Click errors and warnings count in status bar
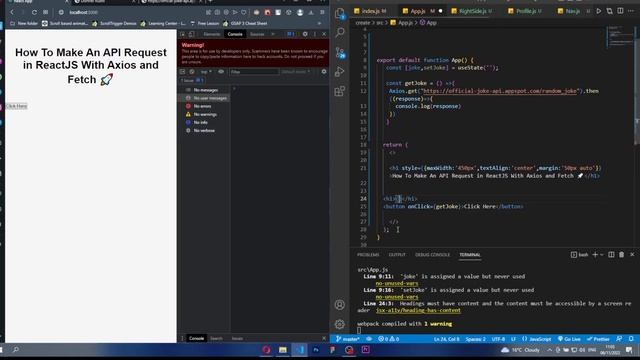Viewport: 640px width, 360px height. click(x=389, y=339)
